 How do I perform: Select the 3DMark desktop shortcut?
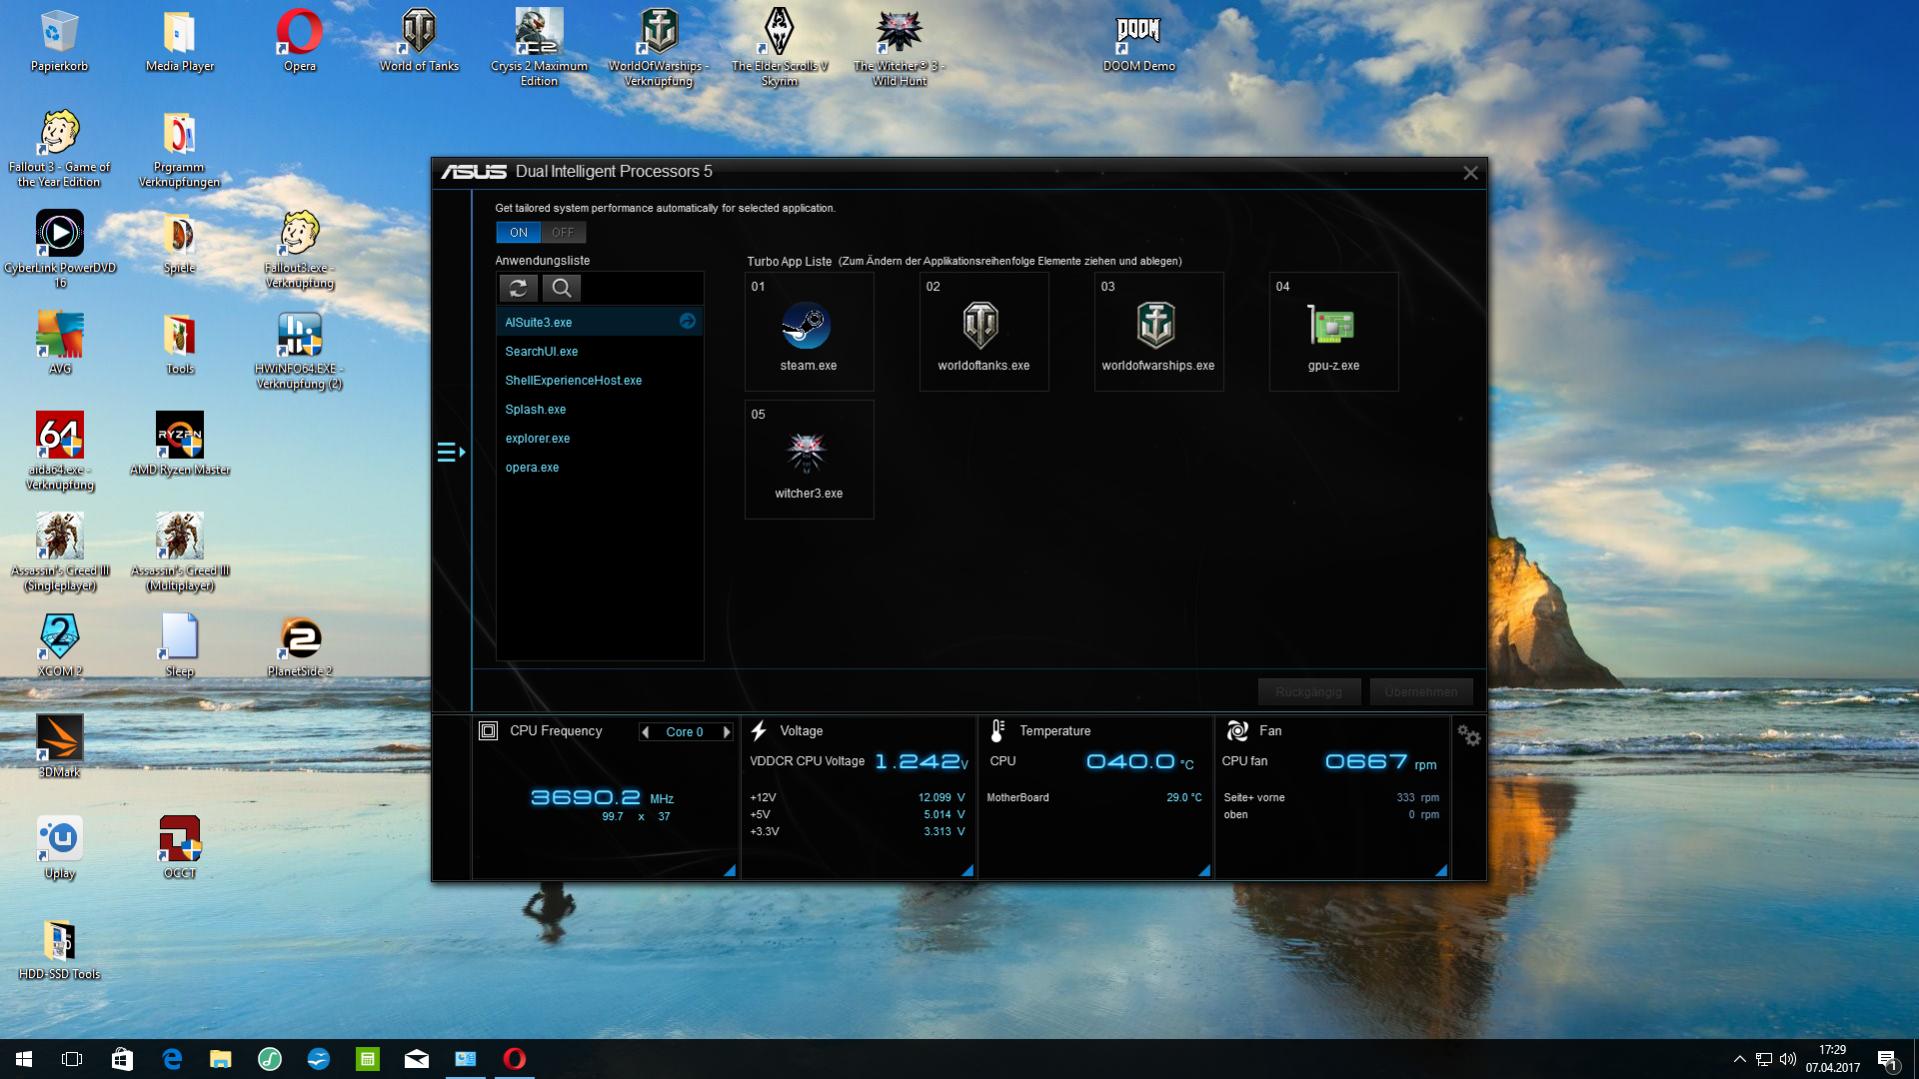tap(59, 747)
